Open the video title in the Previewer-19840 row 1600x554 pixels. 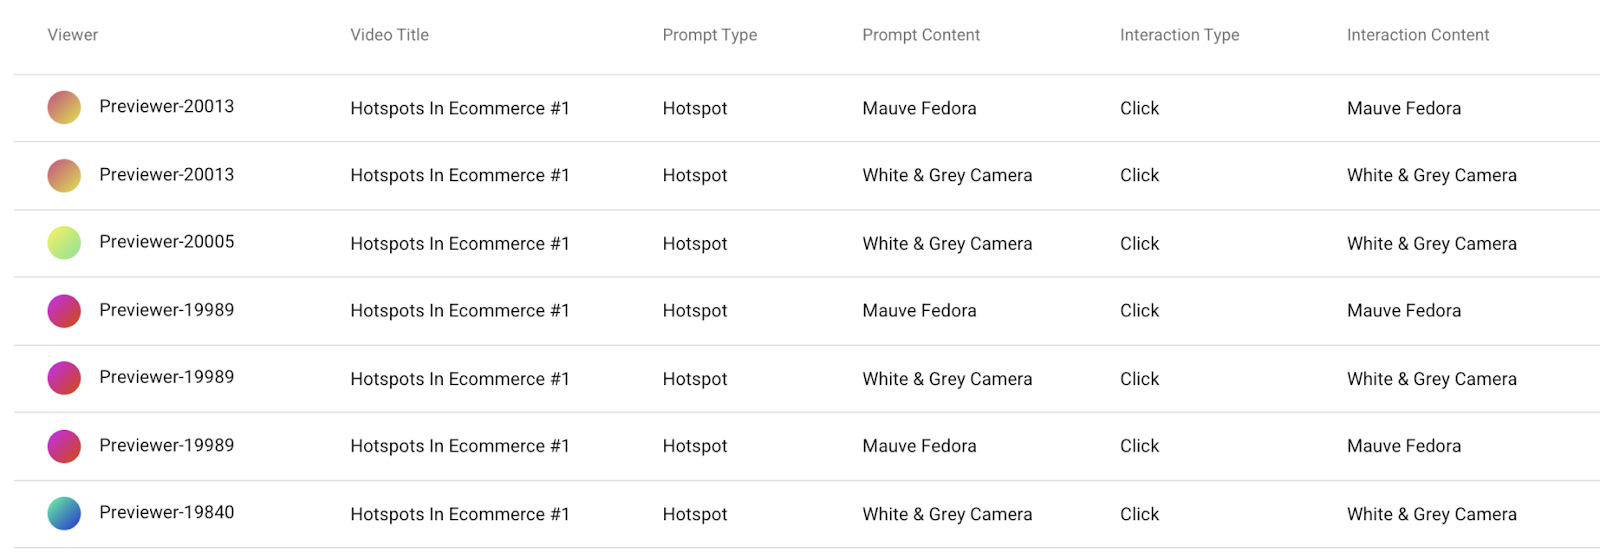click(459, 515)
